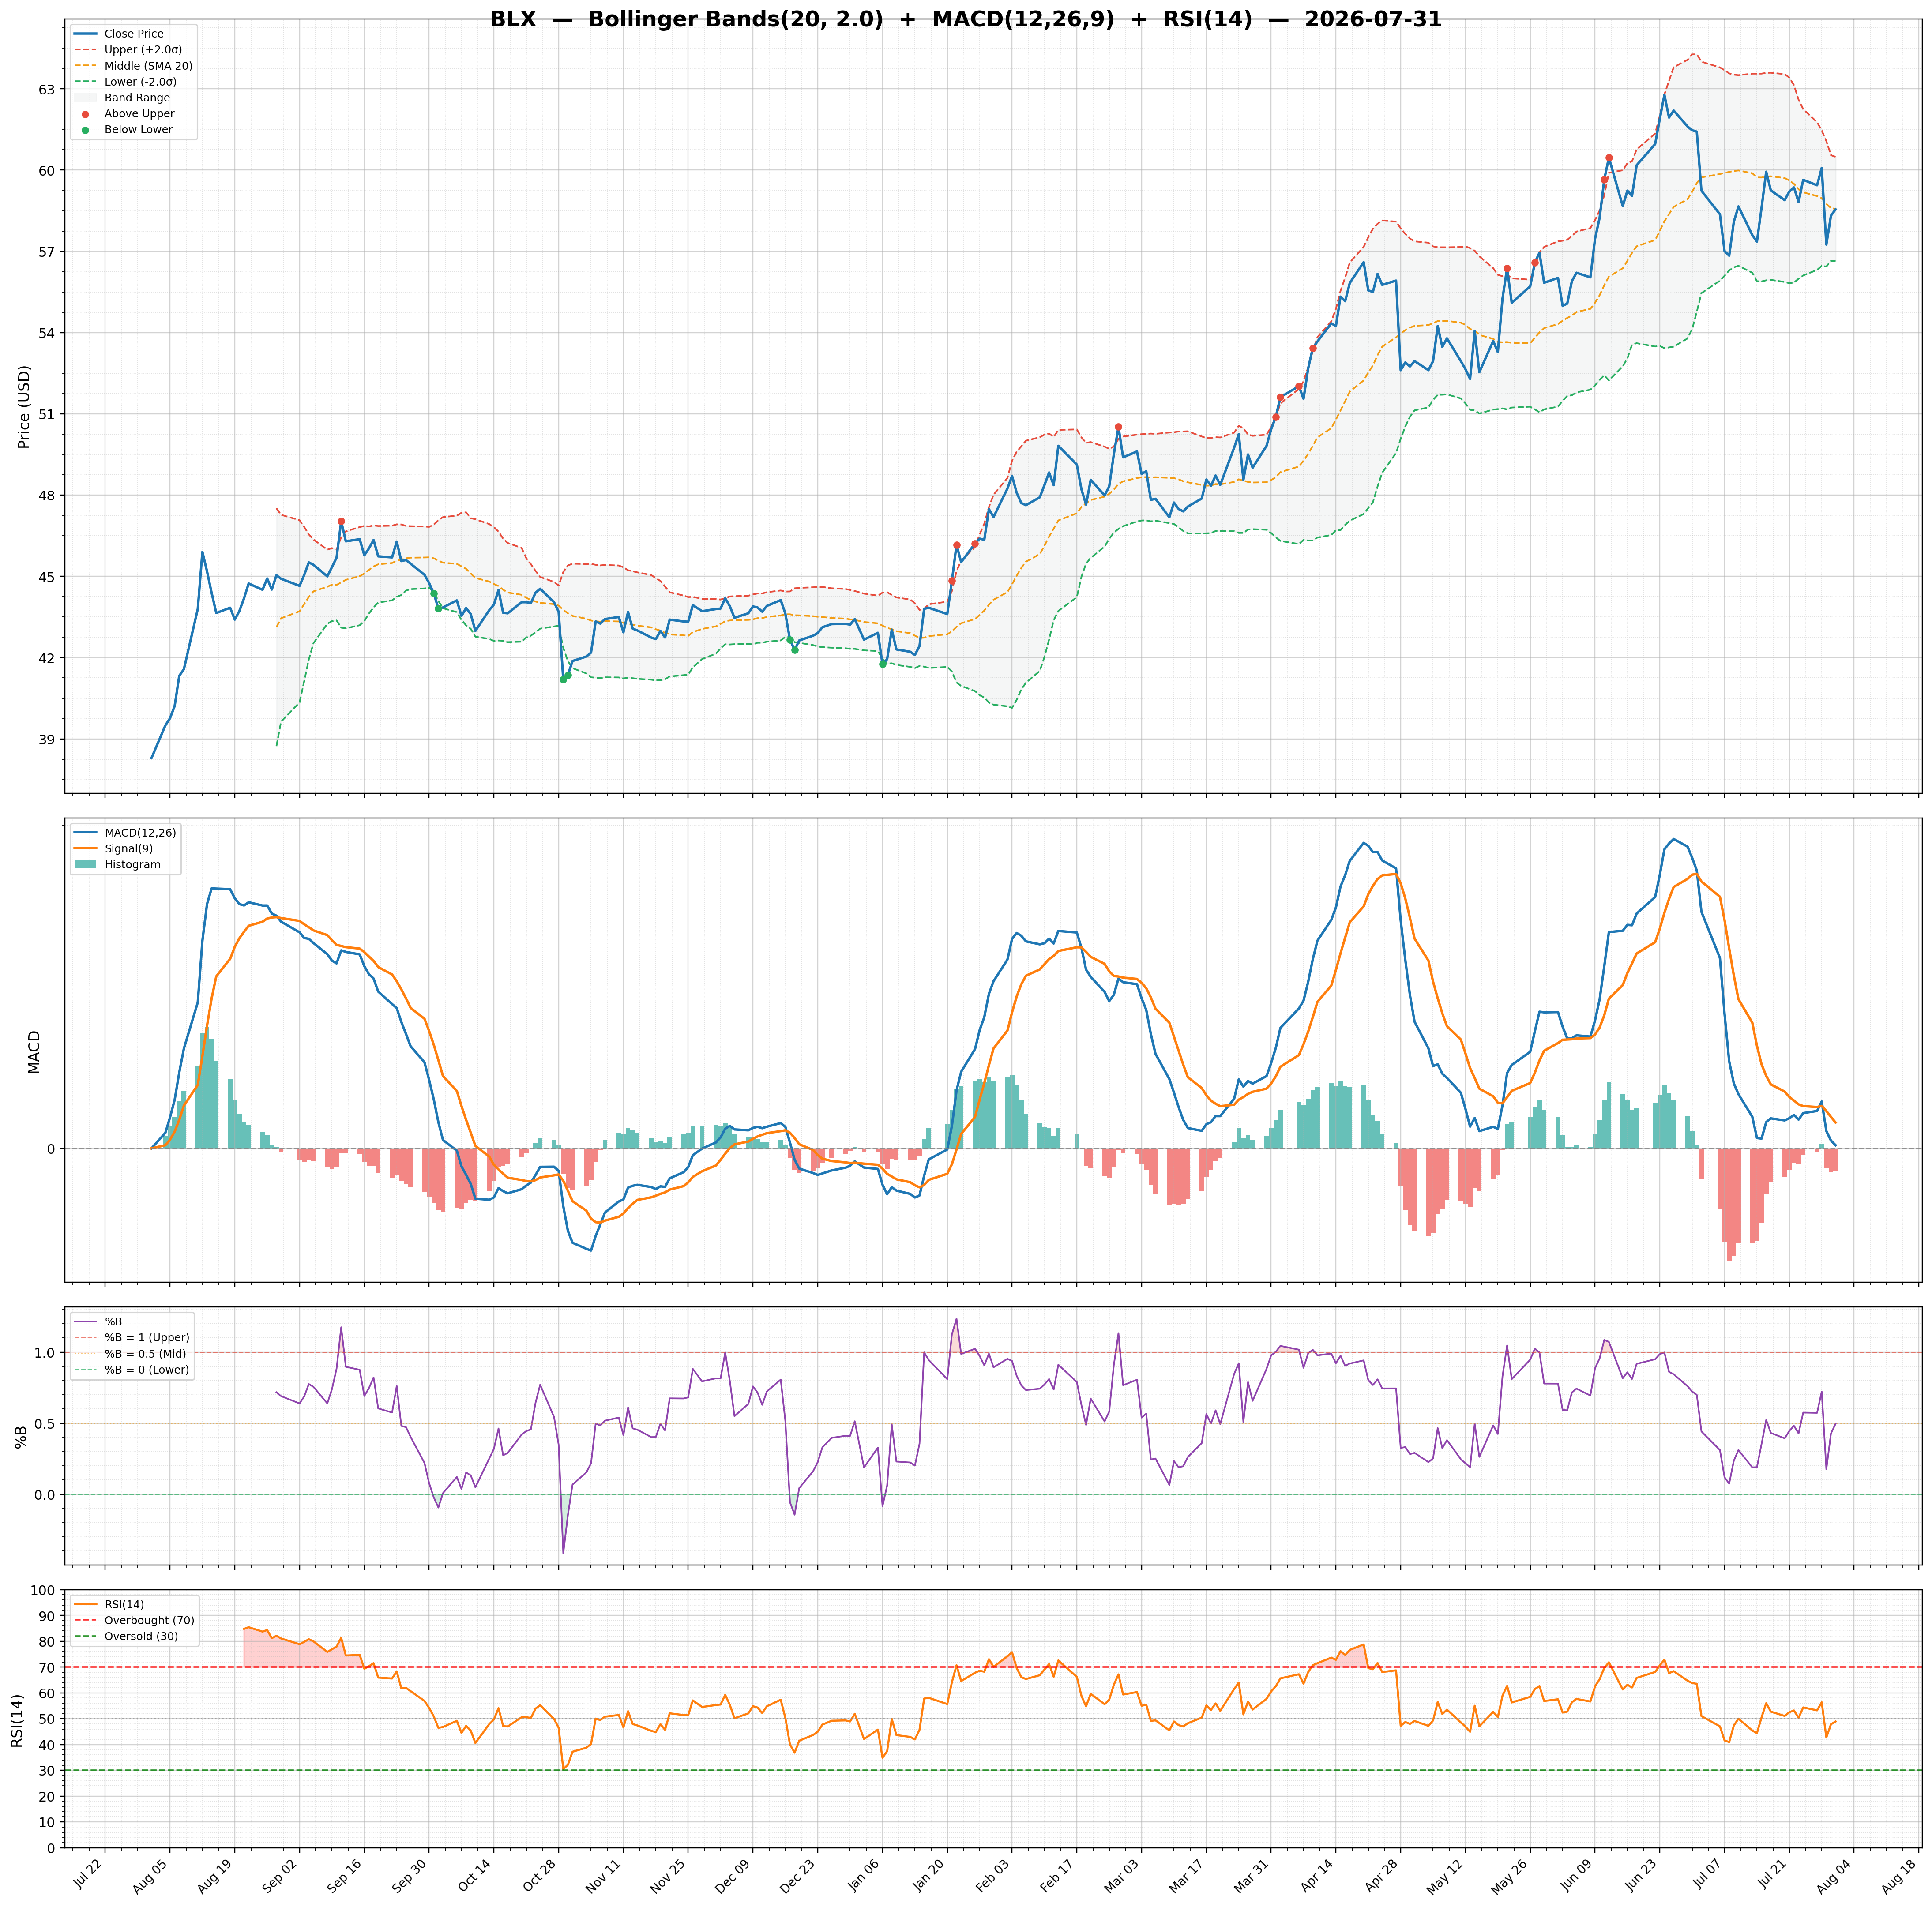Select the 10 tick on the RSI axis
This screenshot has width=1932, height=1907.
pos(47,1823)
